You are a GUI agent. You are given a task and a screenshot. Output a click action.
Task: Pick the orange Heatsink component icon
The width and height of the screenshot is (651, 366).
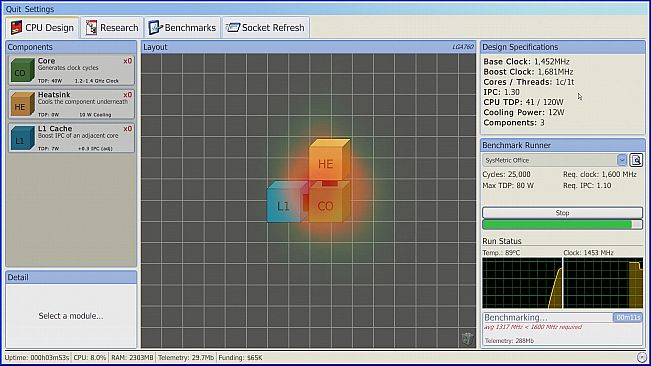22,104
